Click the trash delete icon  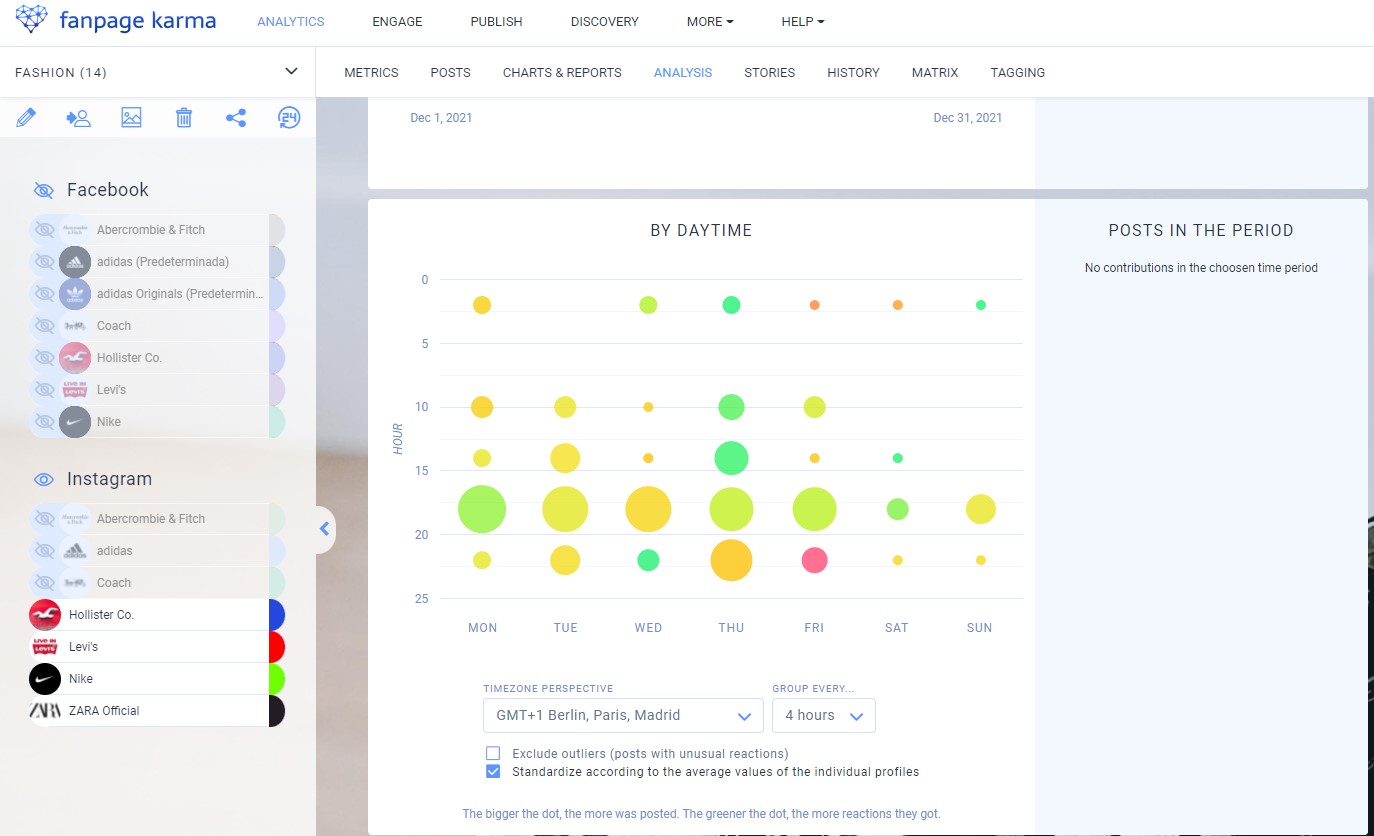point(184,118)
